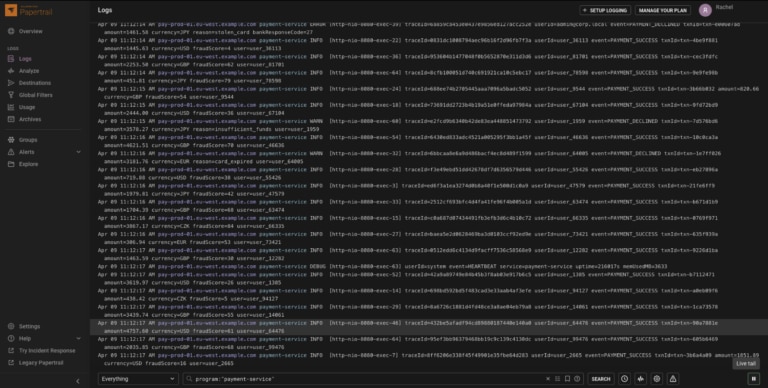Save the search with the bookmark icon
This screenshot has height=388, width=768.
567,379
